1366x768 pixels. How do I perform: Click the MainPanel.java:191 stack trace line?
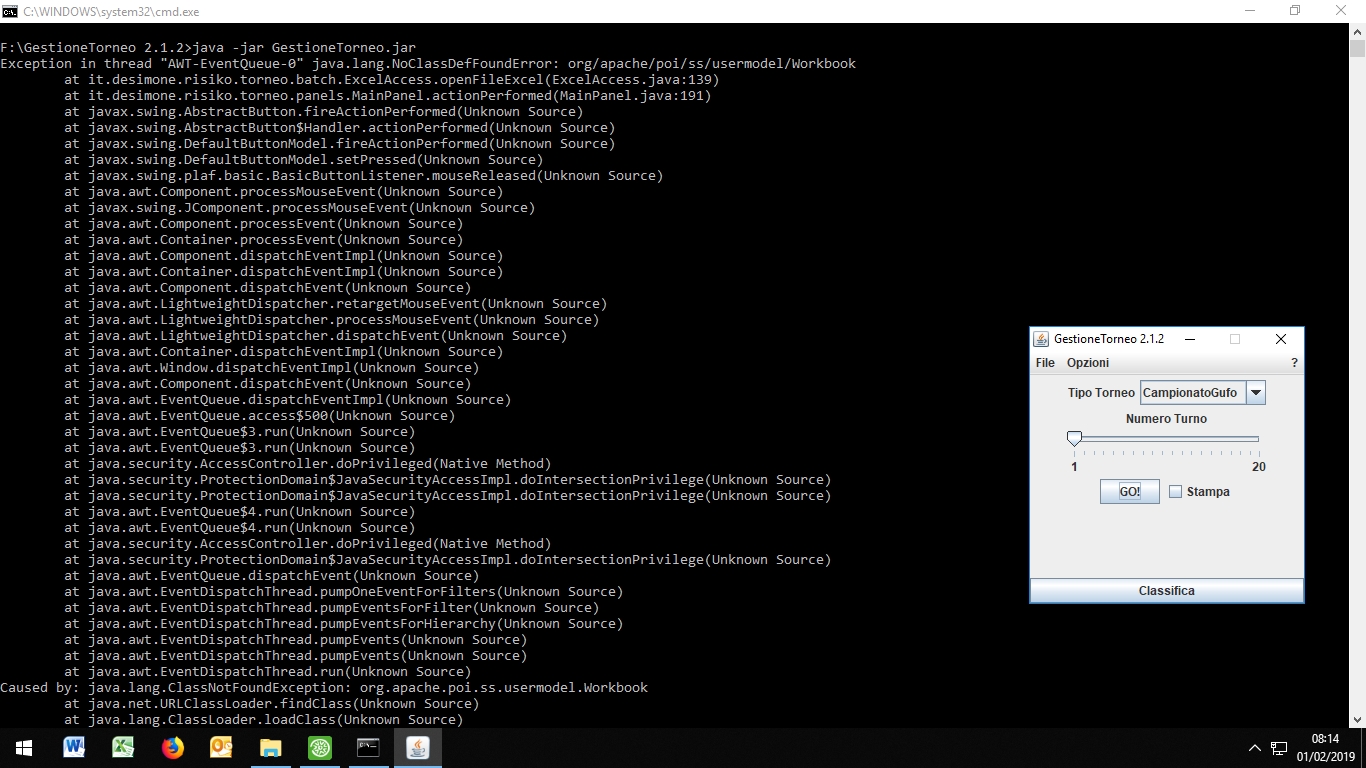(388, 95)
